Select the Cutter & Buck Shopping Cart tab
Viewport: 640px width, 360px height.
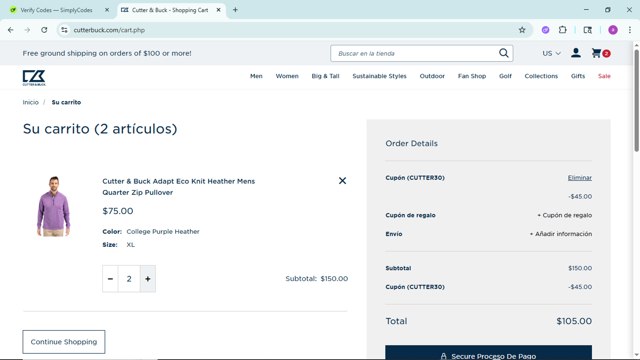[171, 10]
